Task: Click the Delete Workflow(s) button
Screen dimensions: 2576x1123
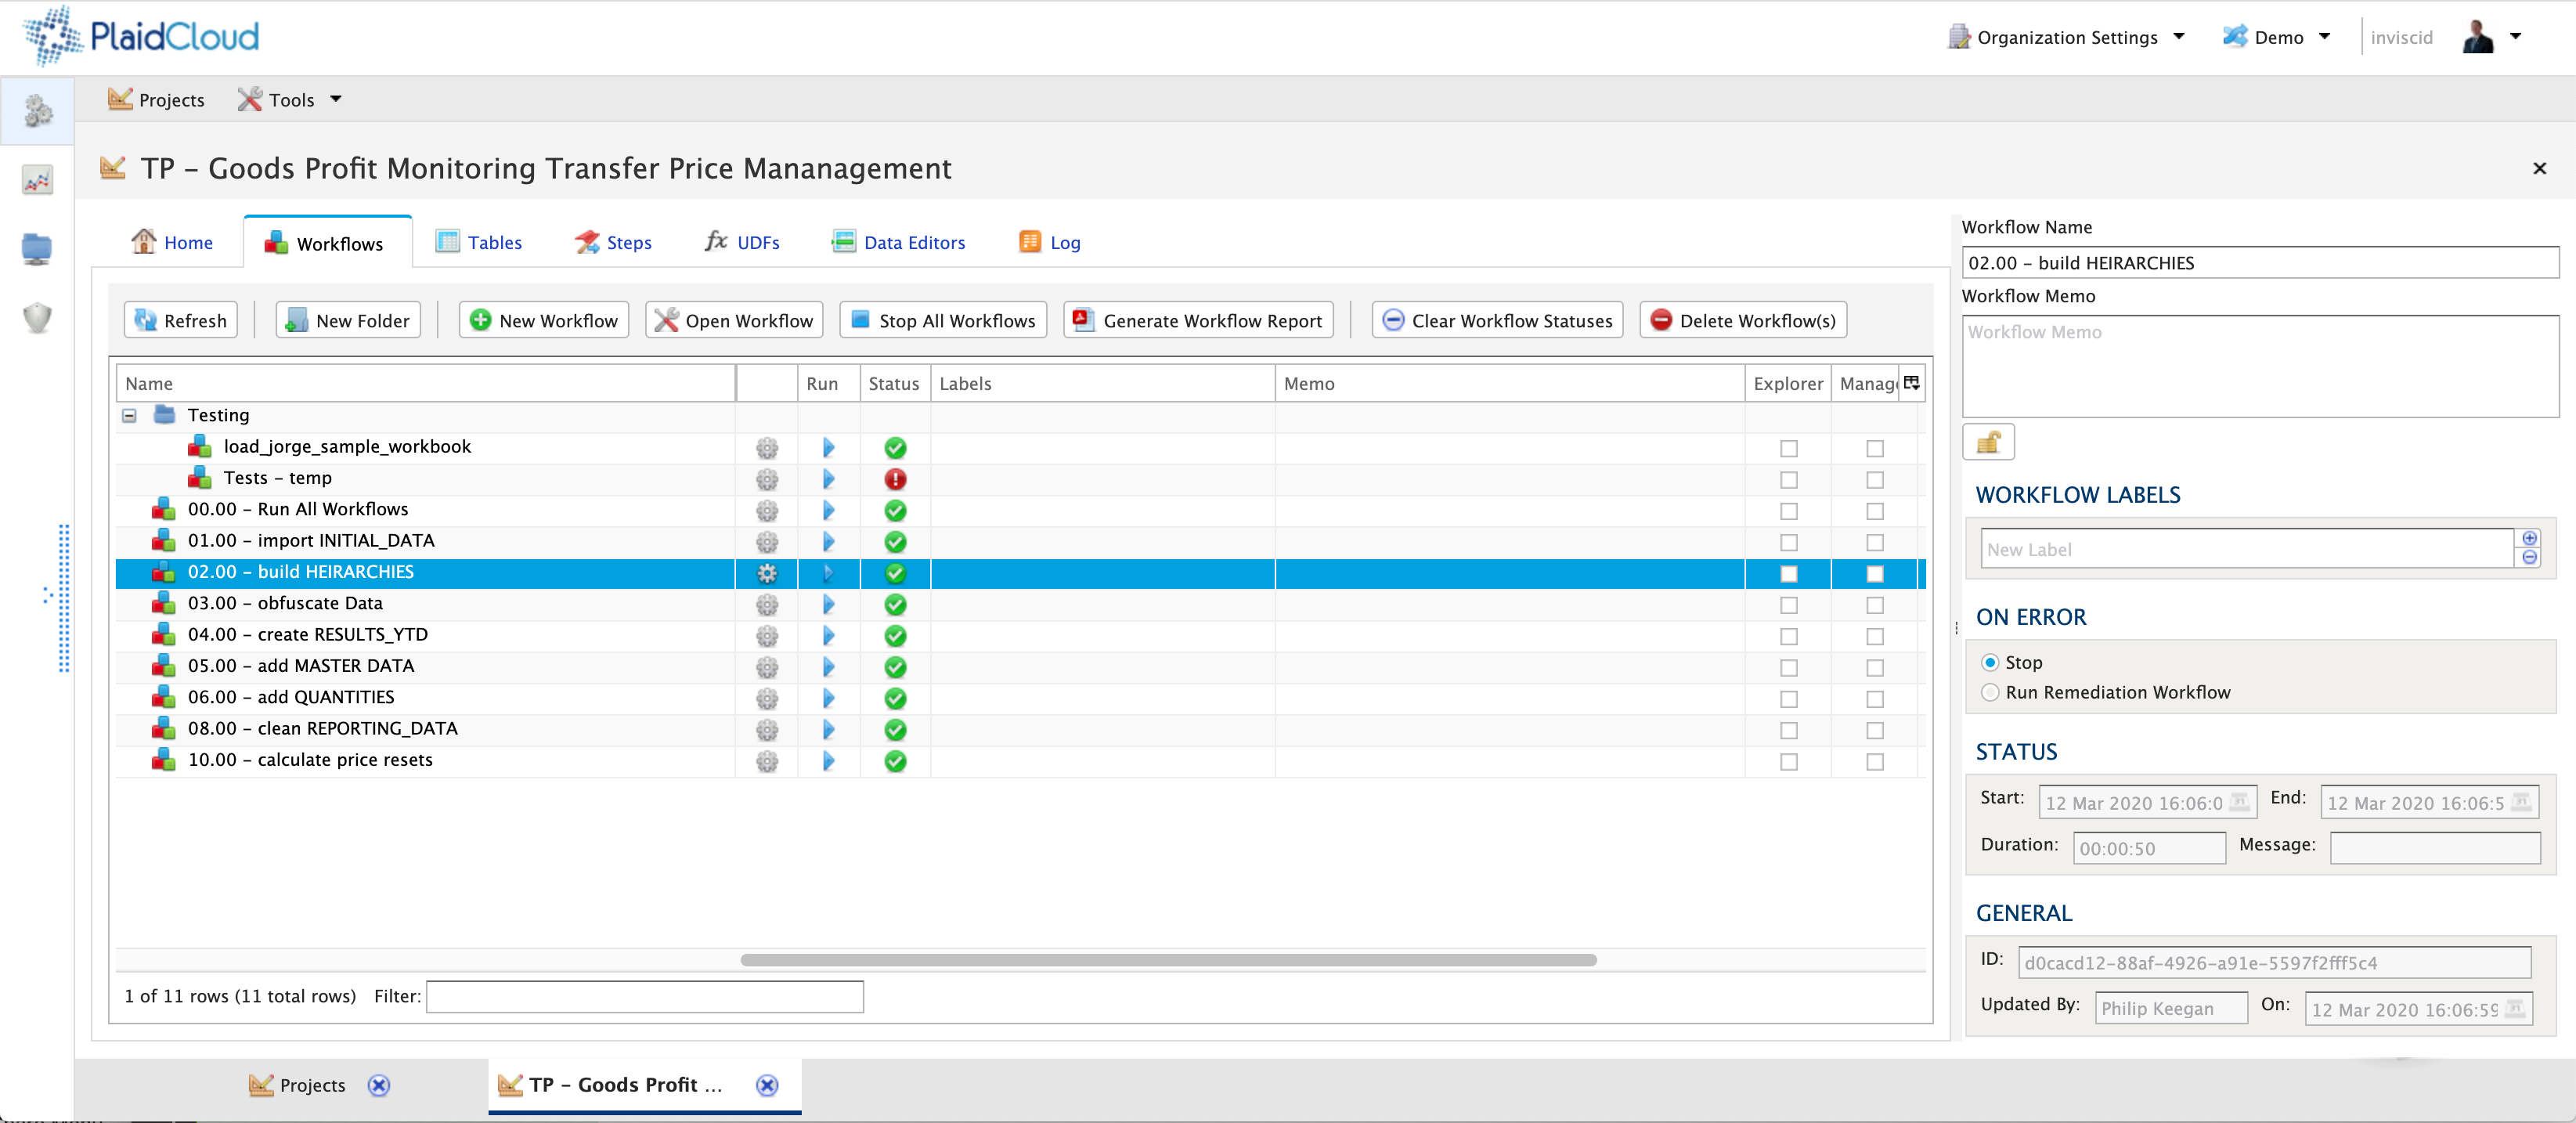Action: tap(1743, 320)
